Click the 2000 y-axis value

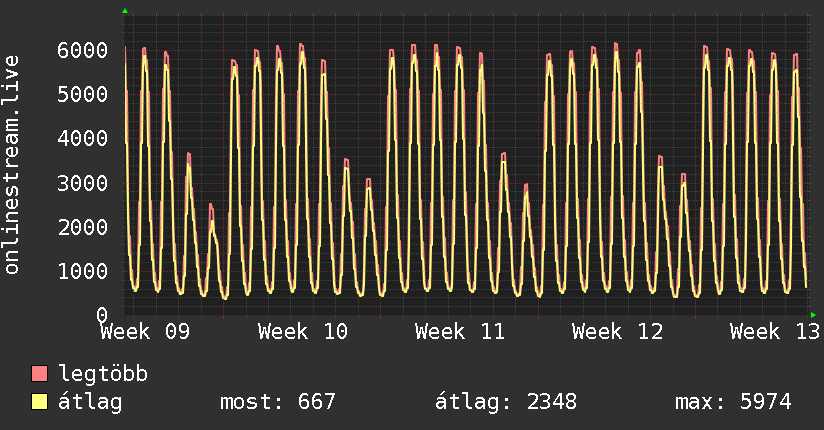pos(83,228)
